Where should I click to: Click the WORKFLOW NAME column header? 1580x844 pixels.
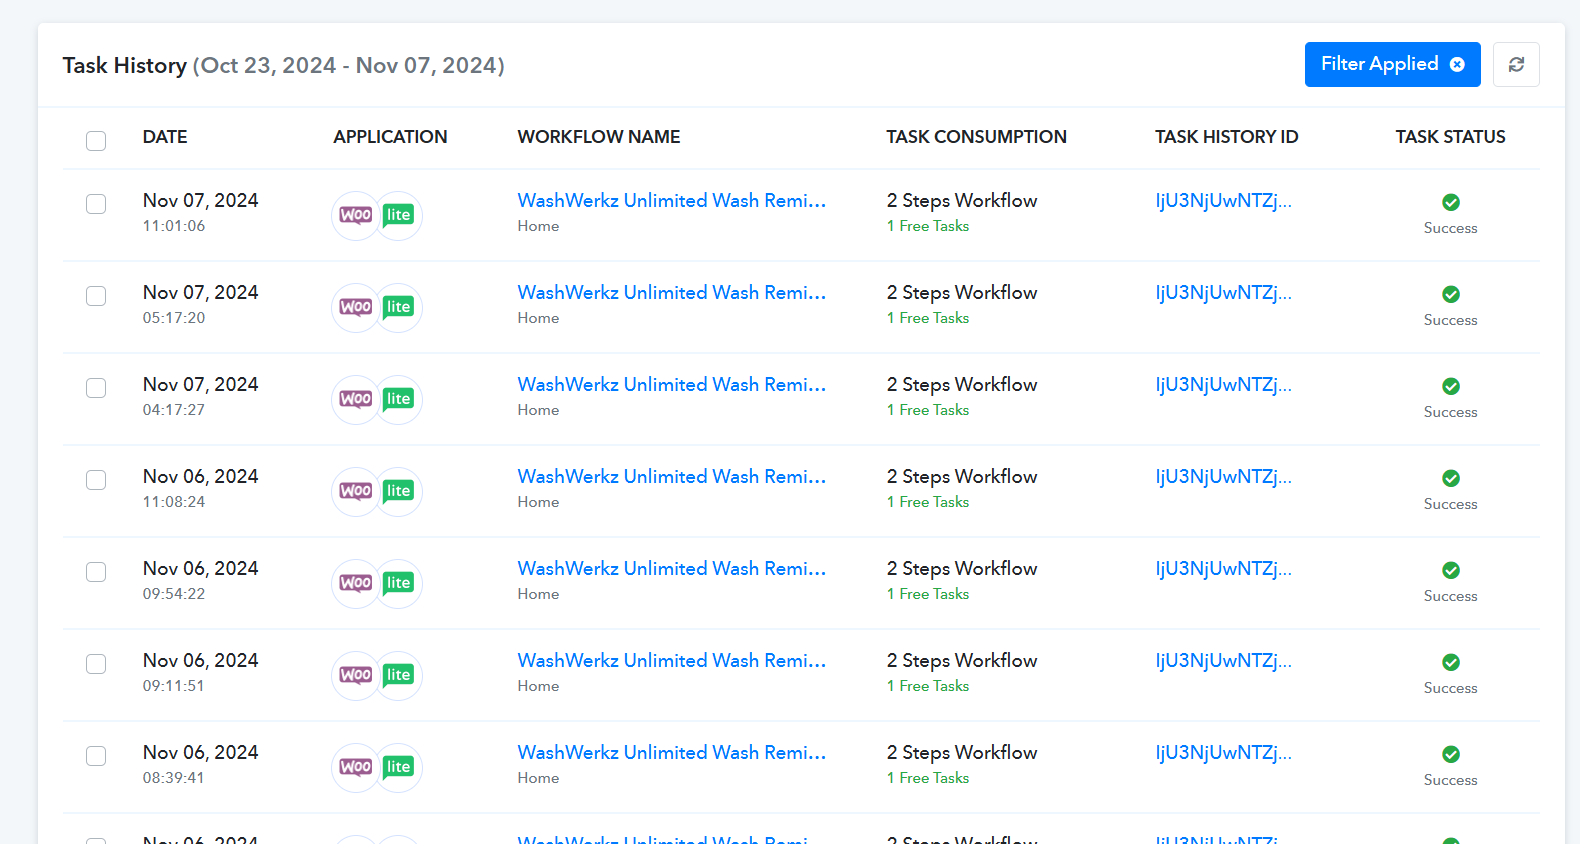[599, 137]
